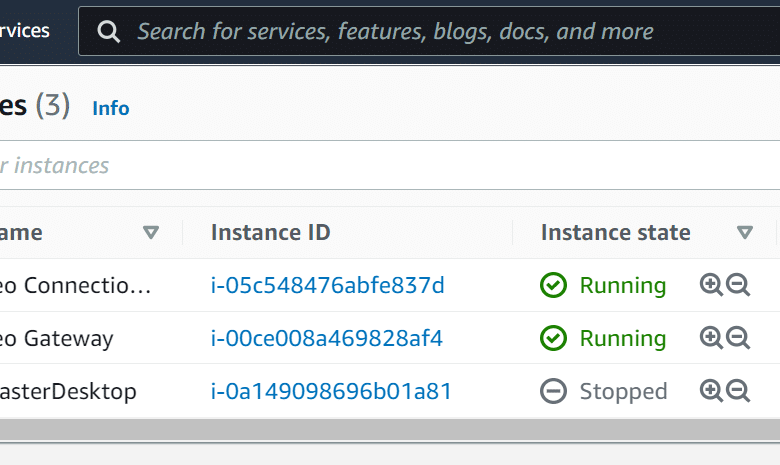Click the Instance ID column header

tap(271, 232)
